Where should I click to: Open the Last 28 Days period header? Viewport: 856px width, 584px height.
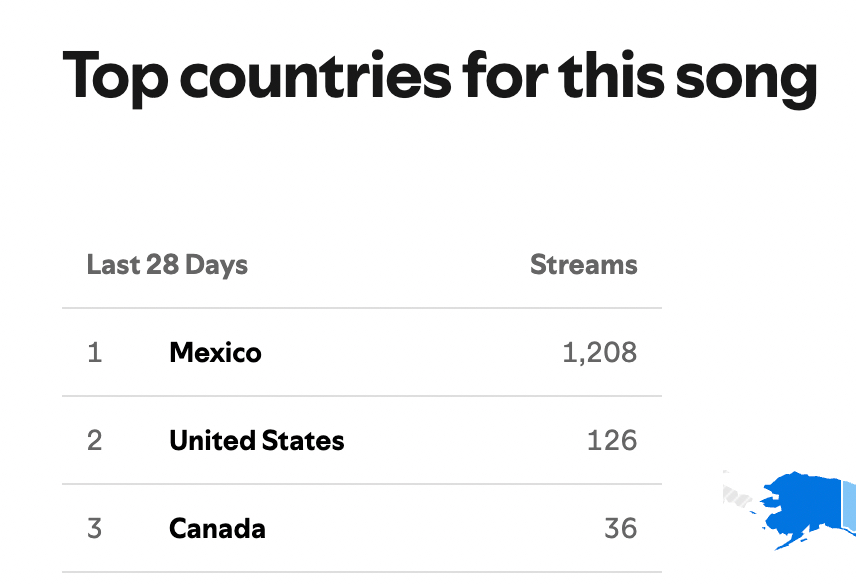pyautogui.click(x=167, y=265)
